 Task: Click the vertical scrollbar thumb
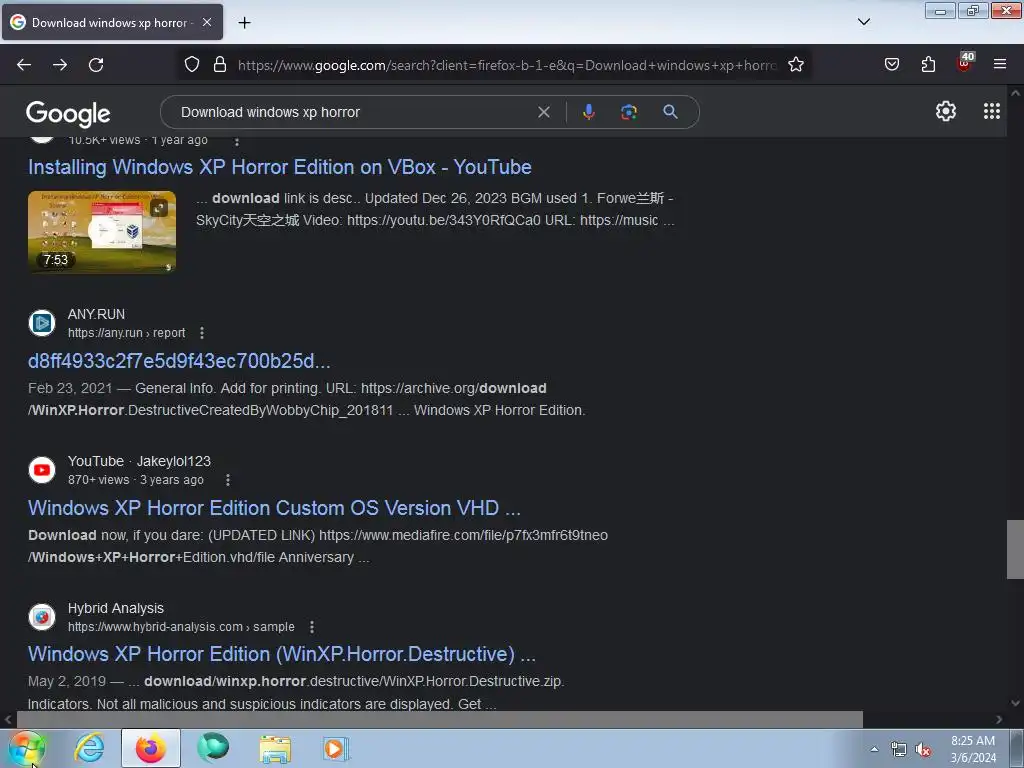pos(1015,549)
